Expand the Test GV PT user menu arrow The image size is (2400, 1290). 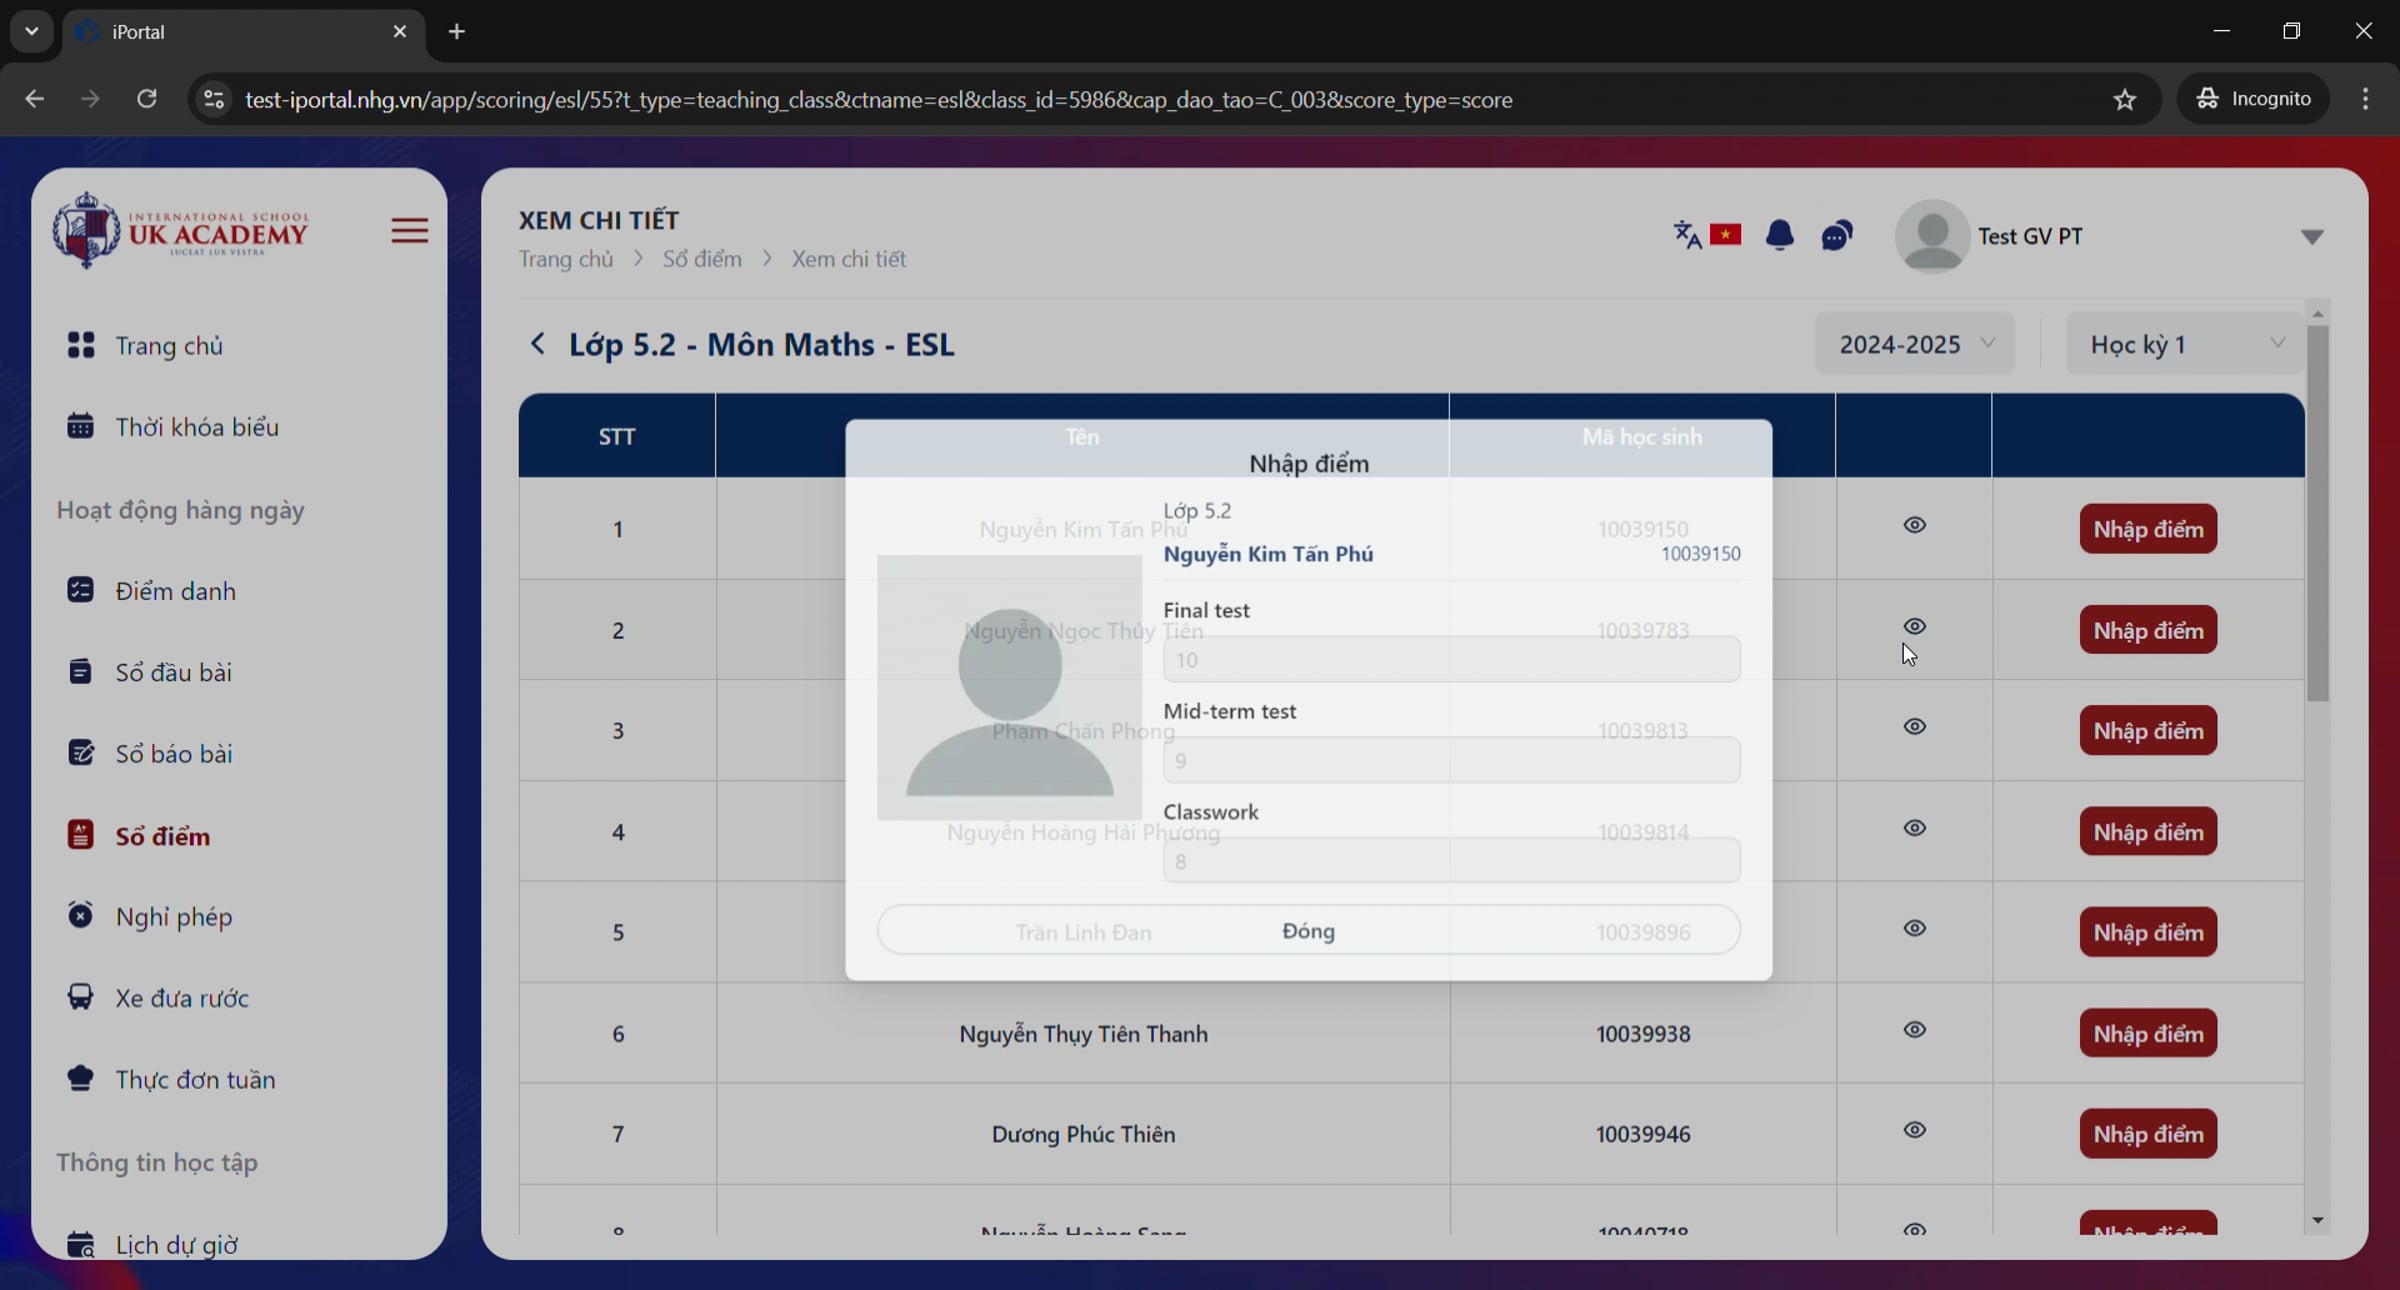click(2311, 237)
